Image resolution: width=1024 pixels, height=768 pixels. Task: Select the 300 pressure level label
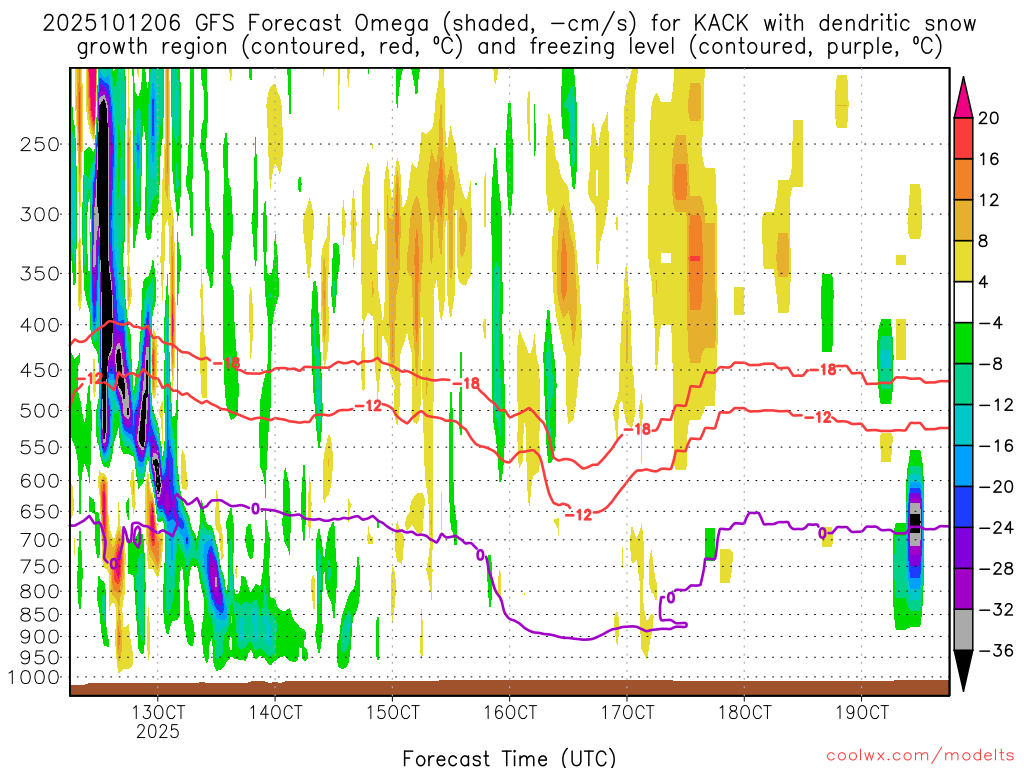[40, 214]
